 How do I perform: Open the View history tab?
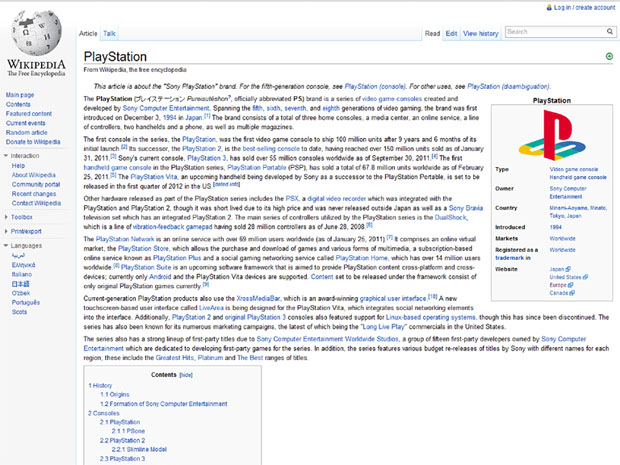tap(480, 34)
